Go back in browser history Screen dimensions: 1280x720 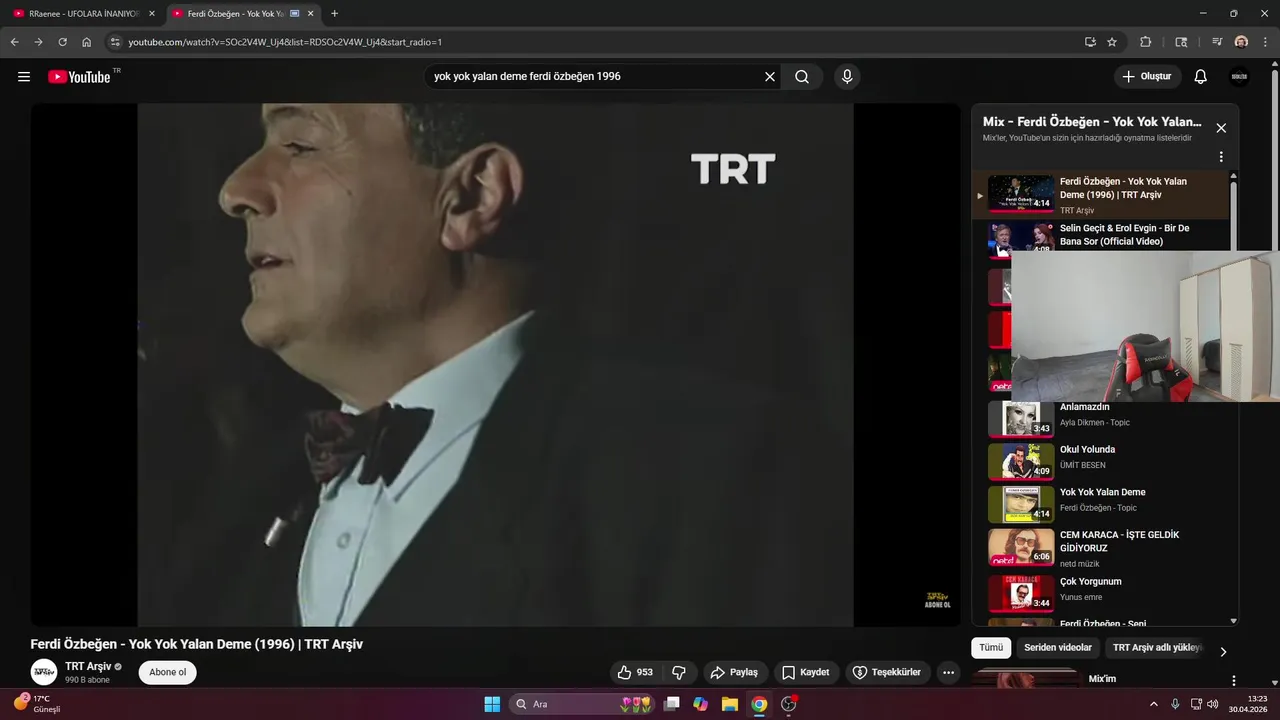14,42
